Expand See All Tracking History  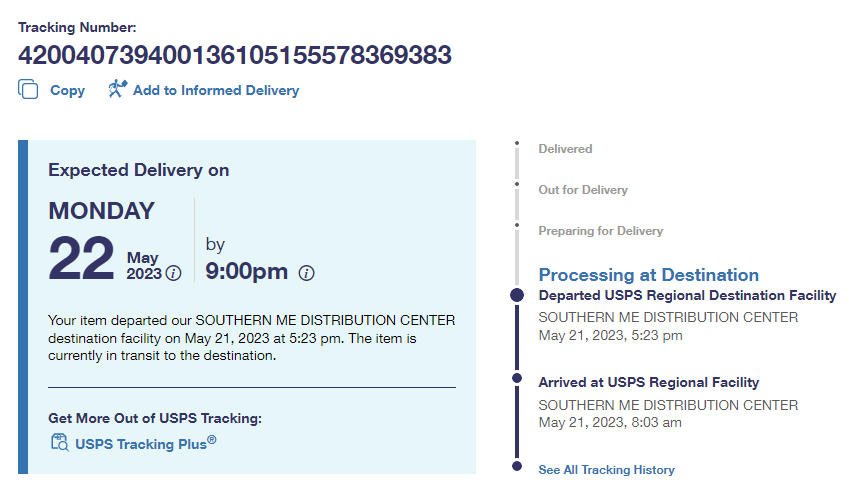tap(606, 470)
